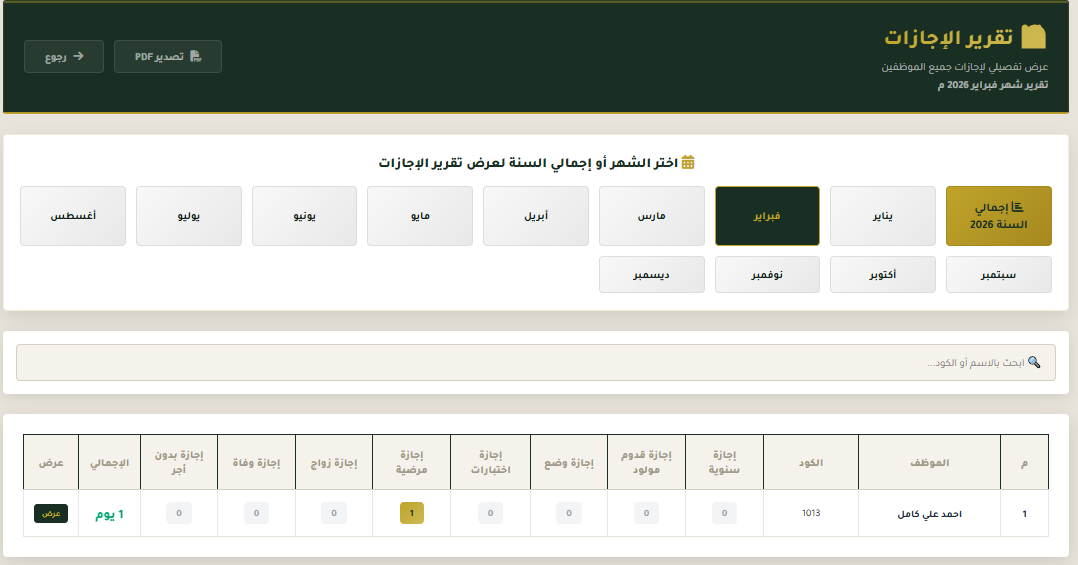This screenshot has height=565, width=1078.
Task: Click the إجازة وضع column header
Action: 569,463
